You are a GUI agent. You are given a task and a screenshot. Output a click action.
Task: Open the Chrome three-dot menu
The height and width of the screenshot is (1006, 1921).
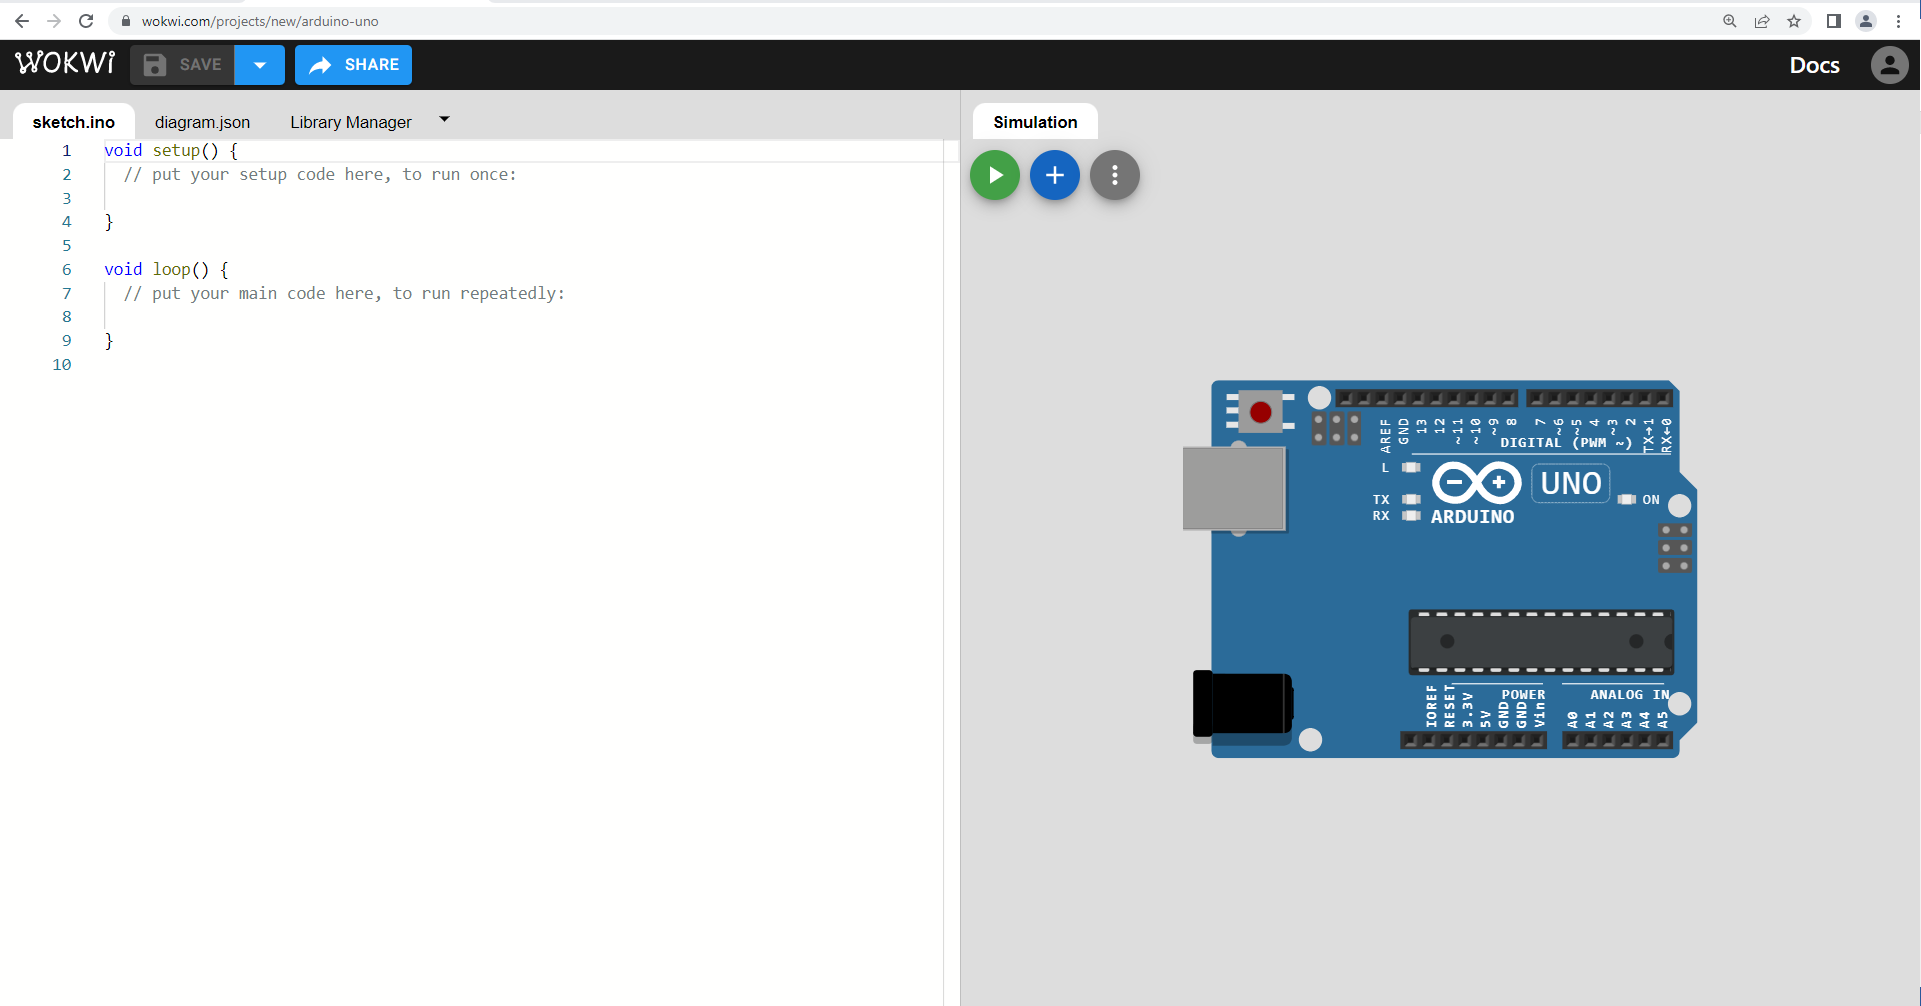point(1898,21)
